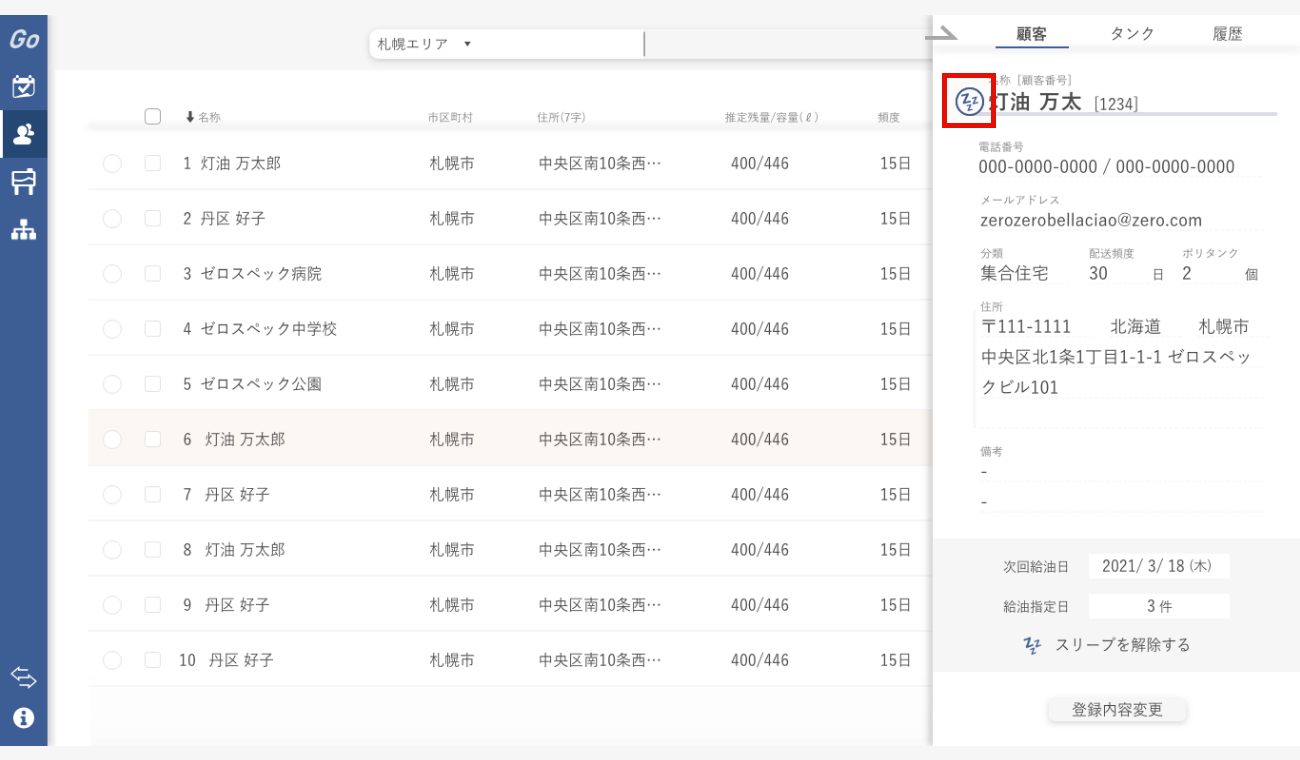Click the customer name 灯油 万太 in detail panel

click(x=1036, y=102)
